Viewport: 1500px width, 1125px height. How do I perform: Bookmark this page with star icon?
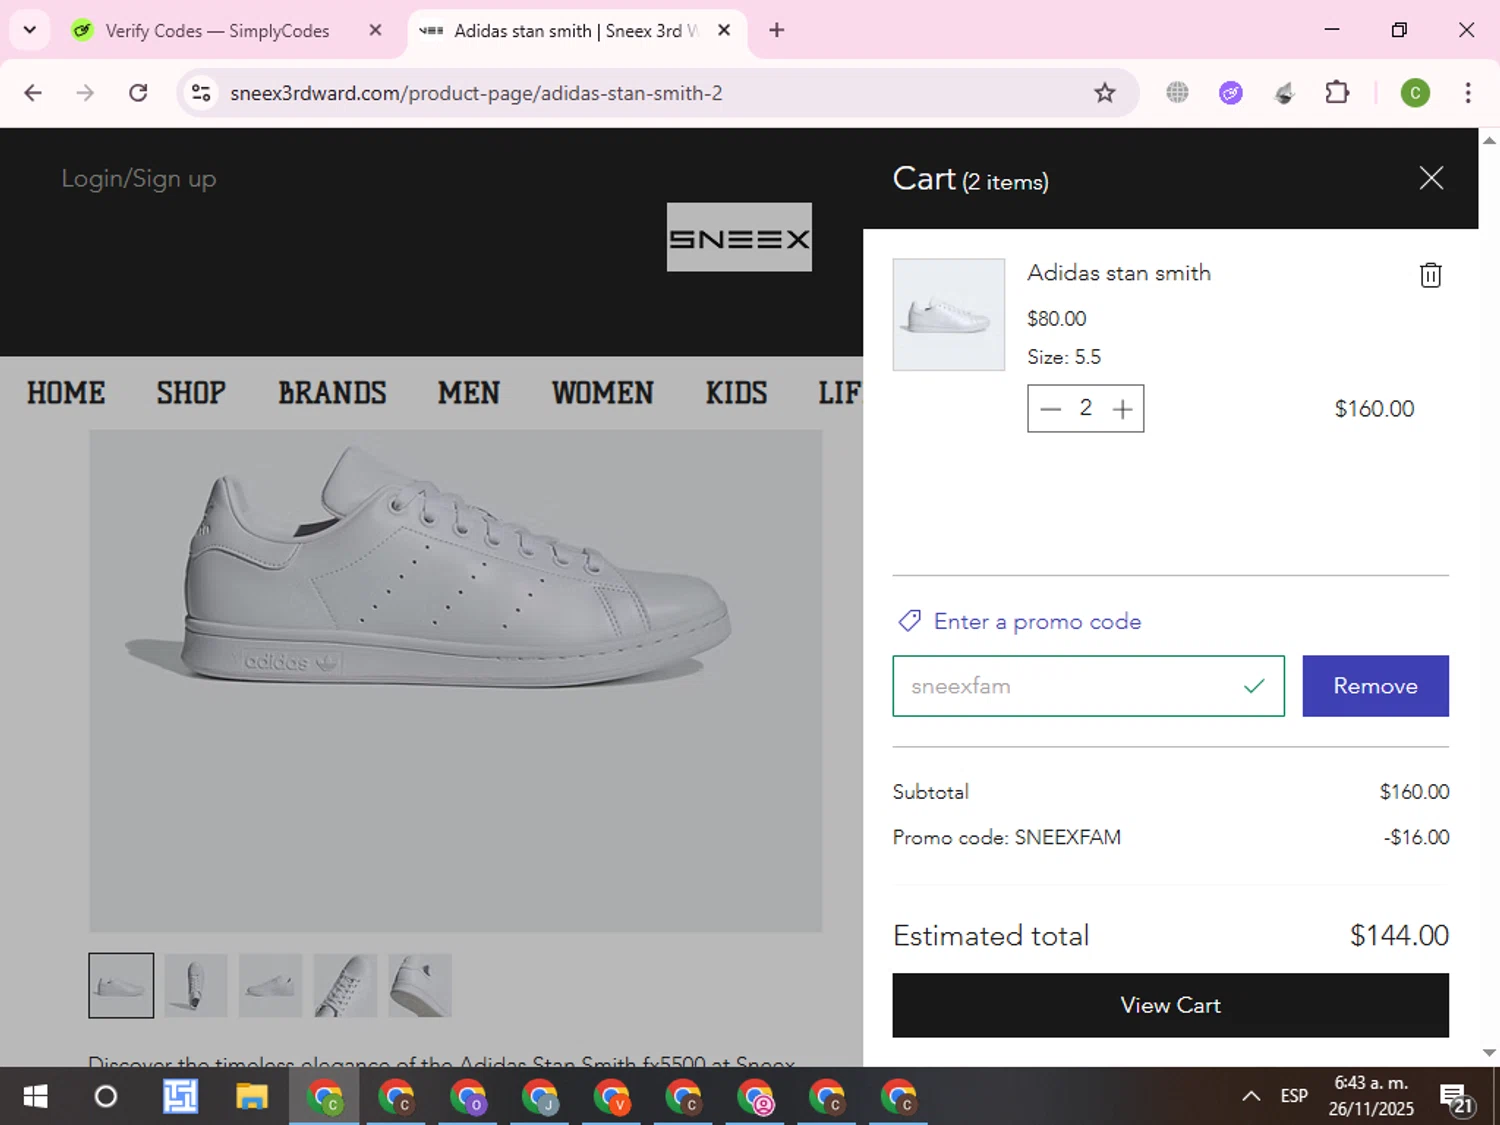1104,93
